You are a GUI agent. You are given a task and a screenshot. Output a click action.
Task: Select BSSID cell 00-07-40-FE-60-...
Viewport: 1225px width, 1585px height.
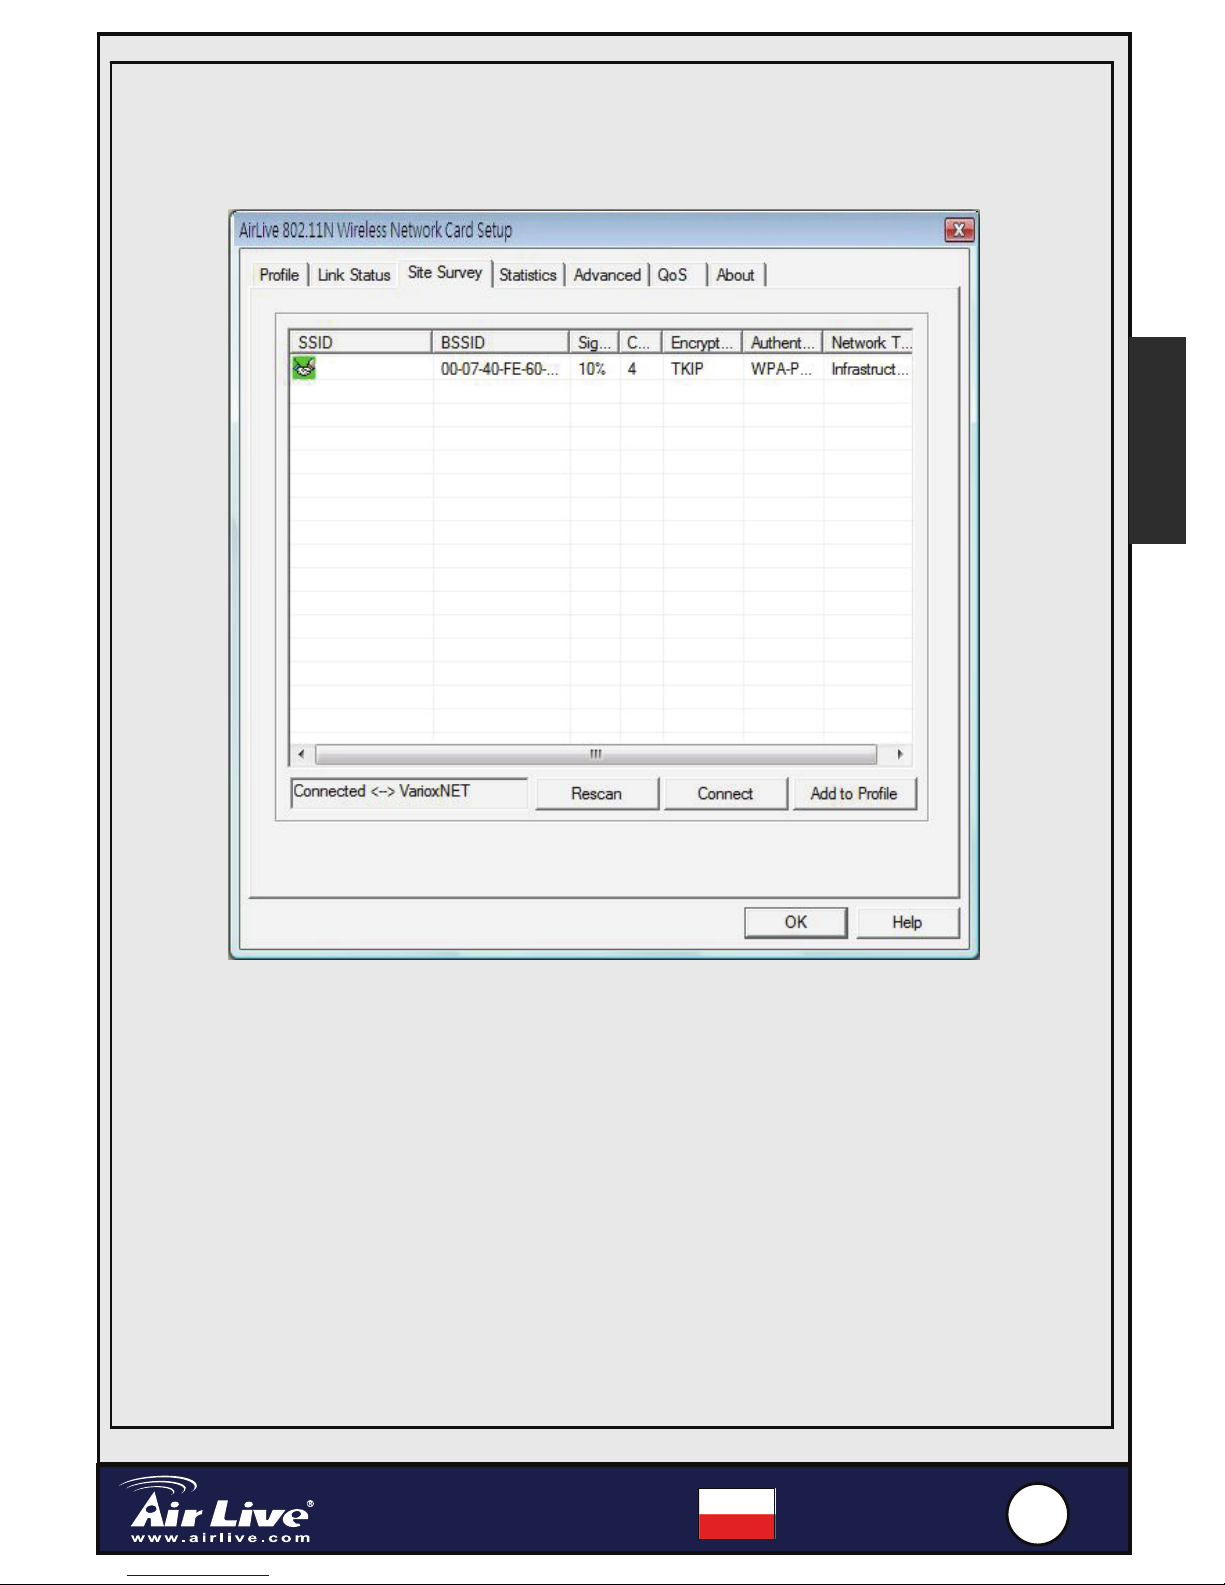[x=499, y=369]
